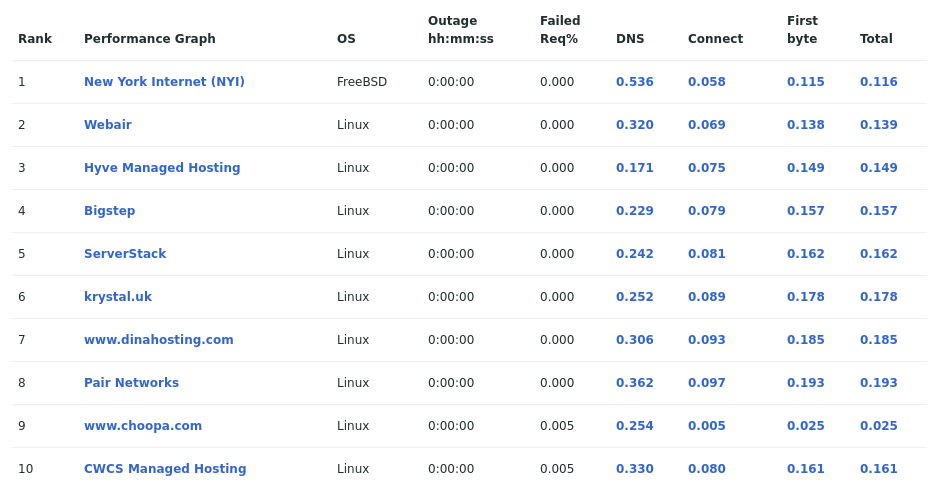Click First byte value 0.115 for NYI
Viewport: 939px width, 490px height.
tap(805, 81)
